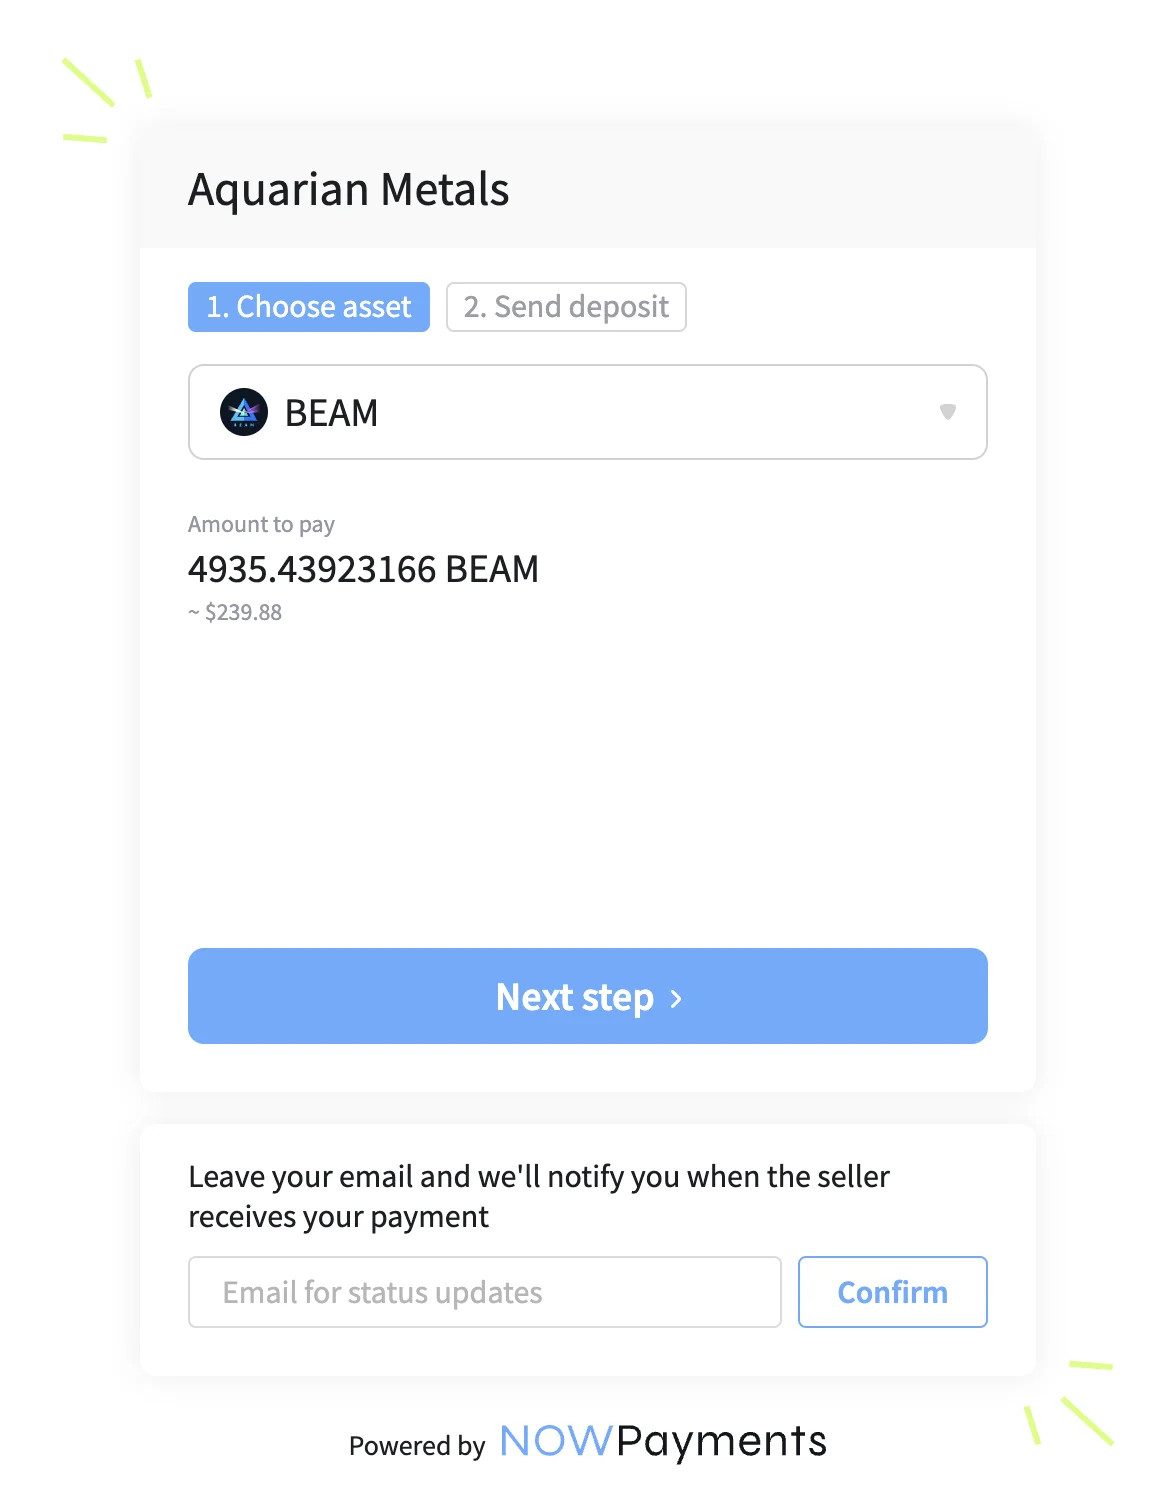Click the highlighted step one badge
Image resolution: width=1172 pixels, height=1508 pixels.
point(308,307)
